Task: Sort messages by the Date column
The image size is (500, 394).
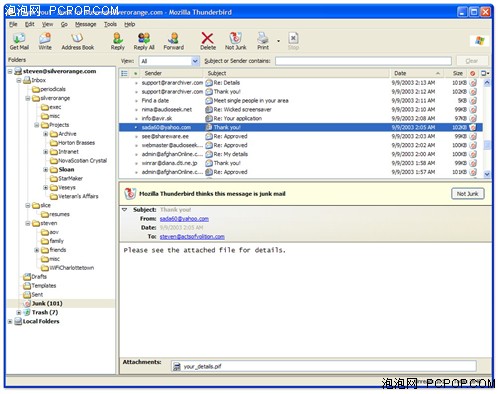Action: coord(416,73)
